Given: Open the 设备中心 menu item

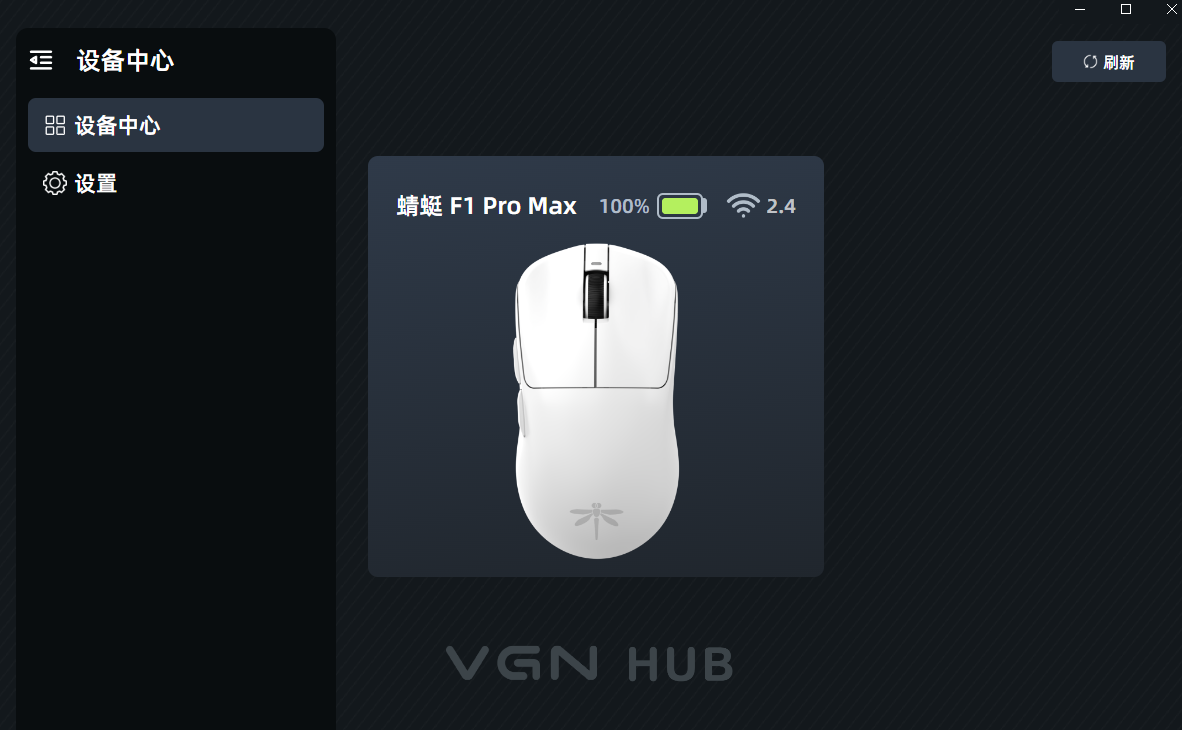Looking at the screenshot, I should click(176, 125).
